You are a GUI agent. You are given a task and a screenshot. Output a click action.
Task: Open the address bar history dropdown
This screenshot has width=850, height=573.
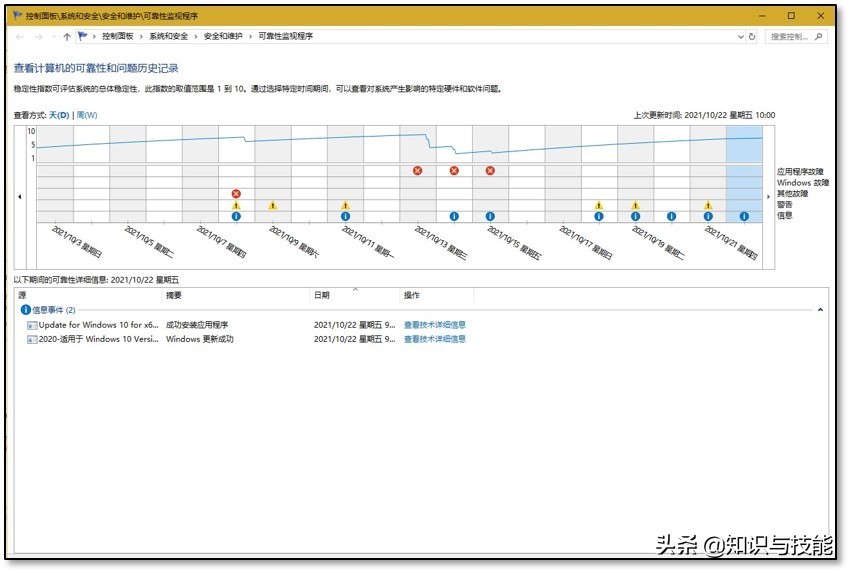point(740,36)
